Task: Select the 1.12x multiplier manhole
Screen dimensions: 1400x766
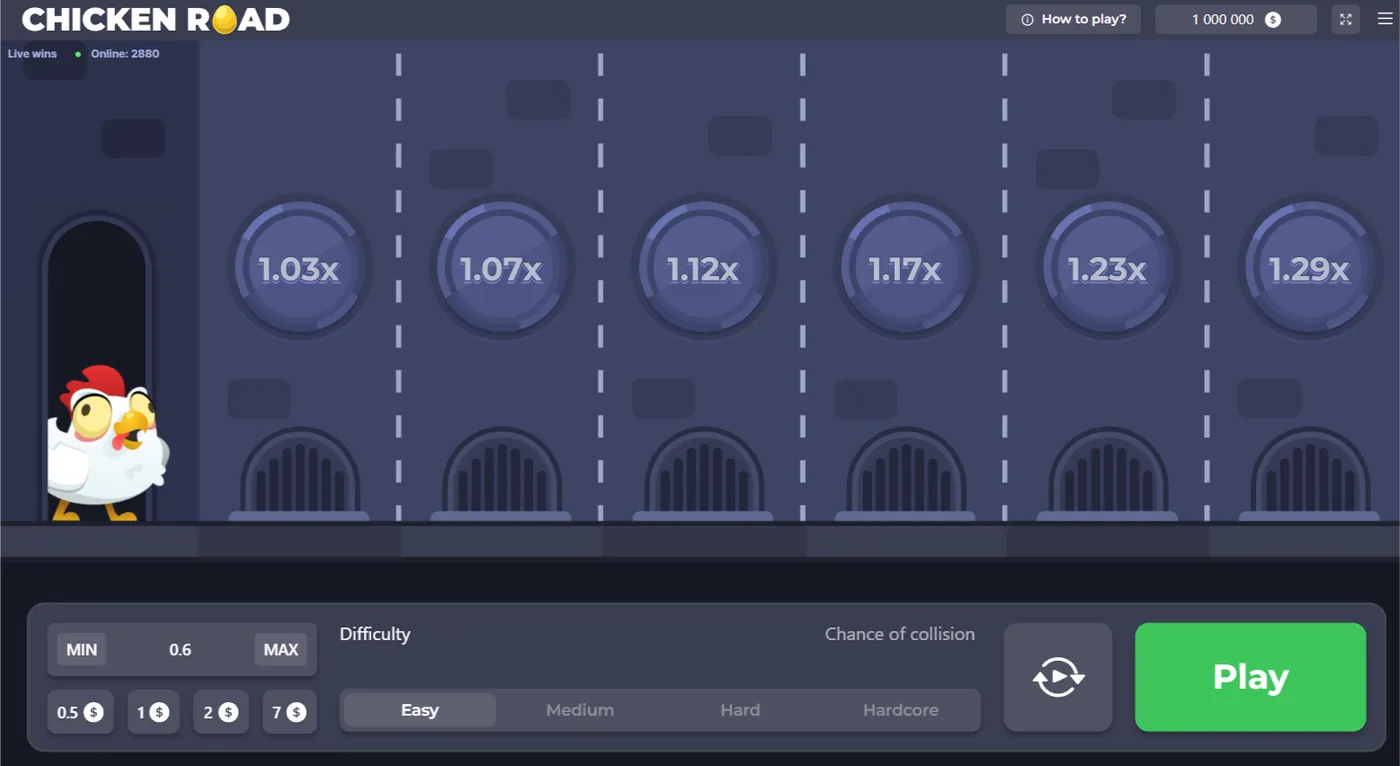Action: [x=703, y=268]
